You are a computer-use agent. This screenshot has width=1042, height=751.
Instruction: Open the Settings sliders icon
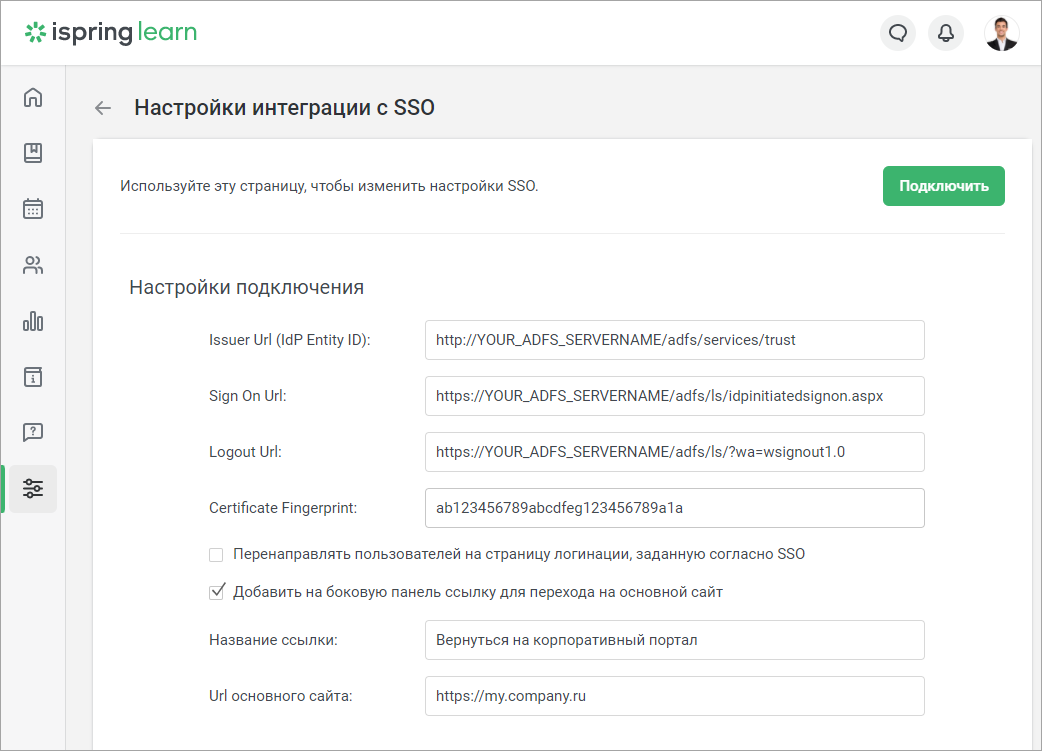(33, 488)
